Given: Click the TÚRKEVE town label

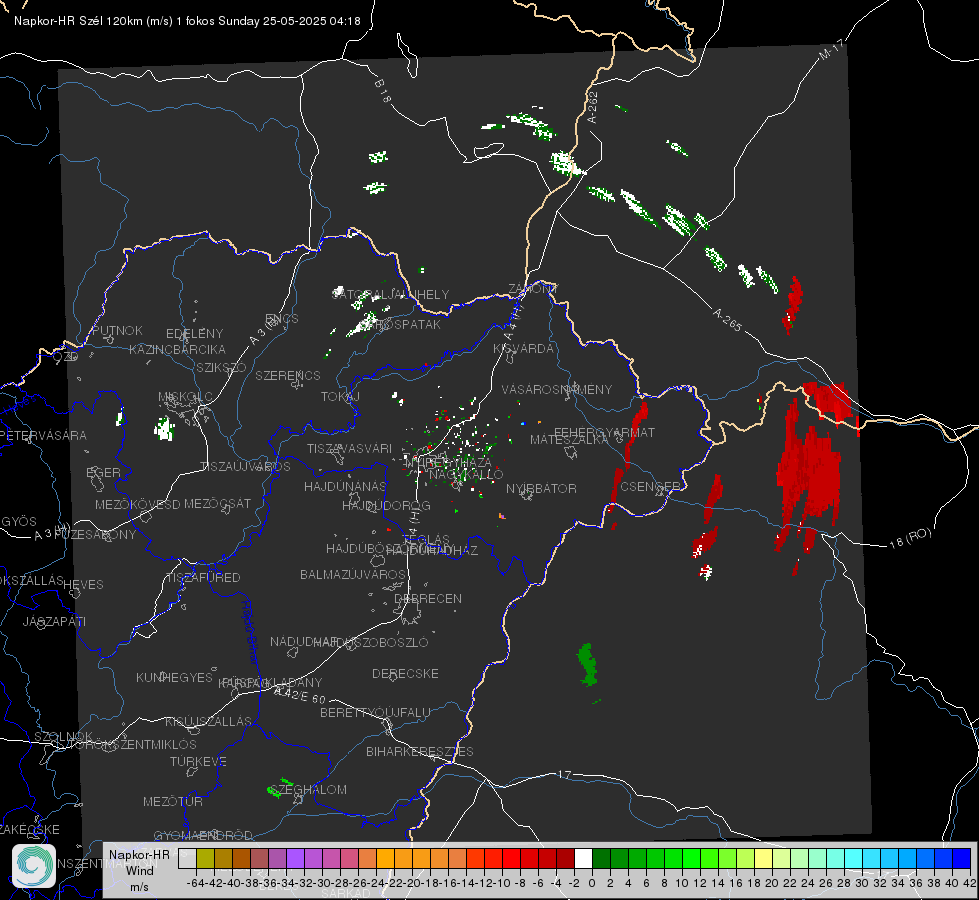Looking at the screenshot, I should point(199,761).
